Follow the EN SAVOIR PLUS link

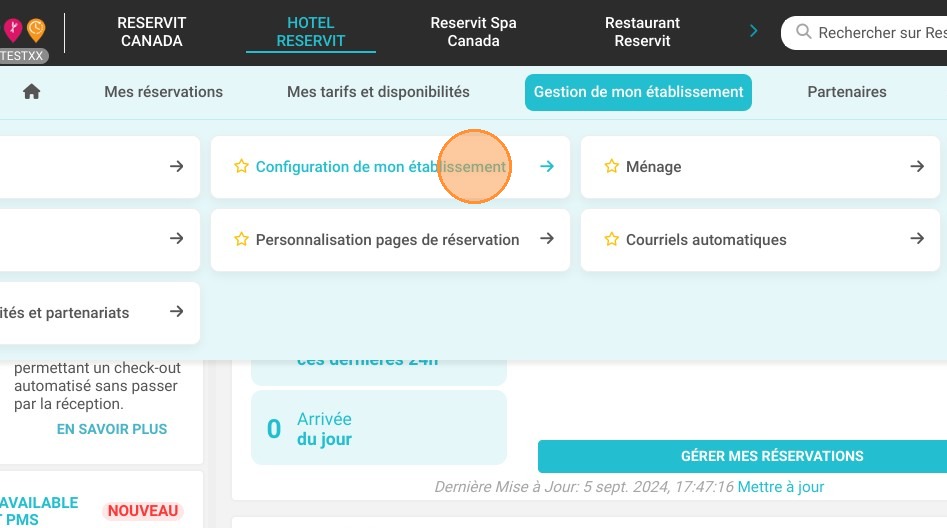tap(112, 429)
